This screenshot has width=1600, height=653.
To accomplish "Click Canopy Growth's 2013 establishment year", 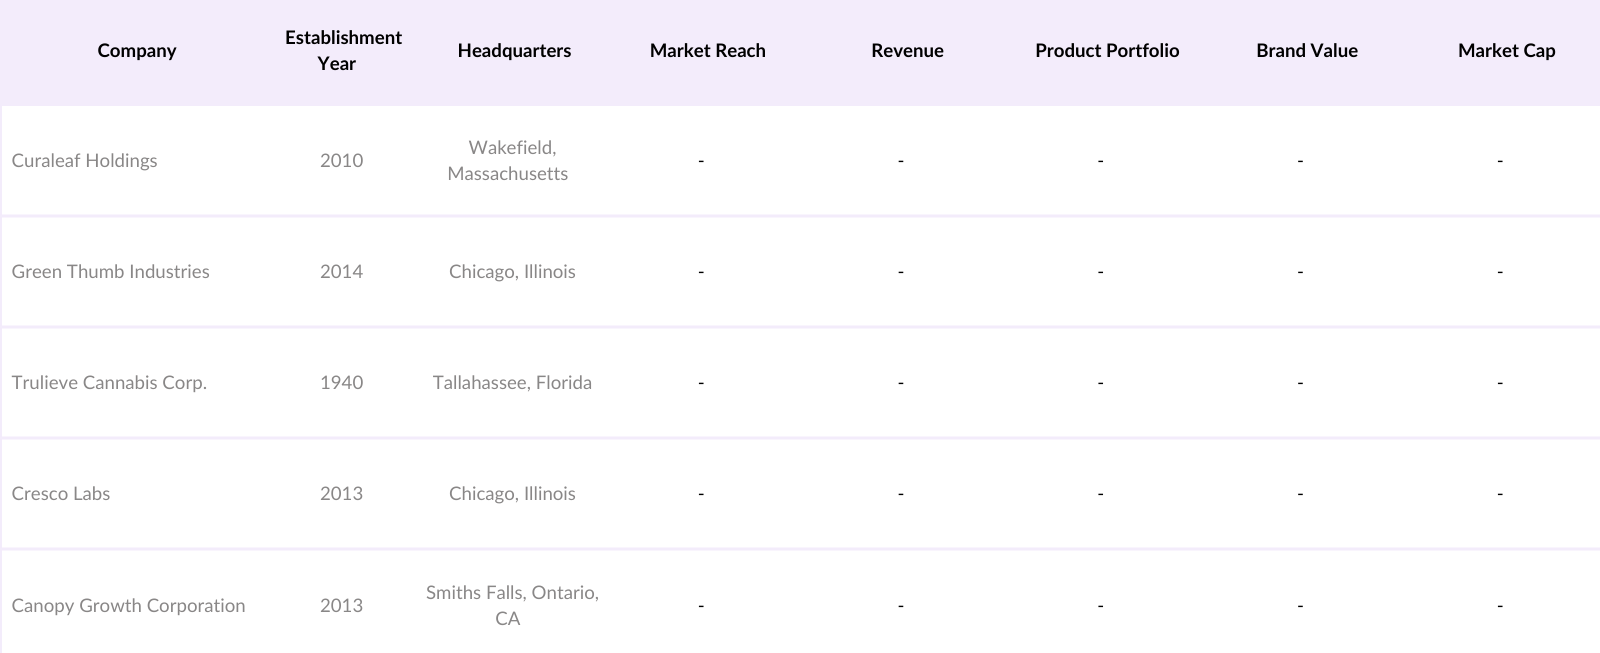I will point(341,606).
